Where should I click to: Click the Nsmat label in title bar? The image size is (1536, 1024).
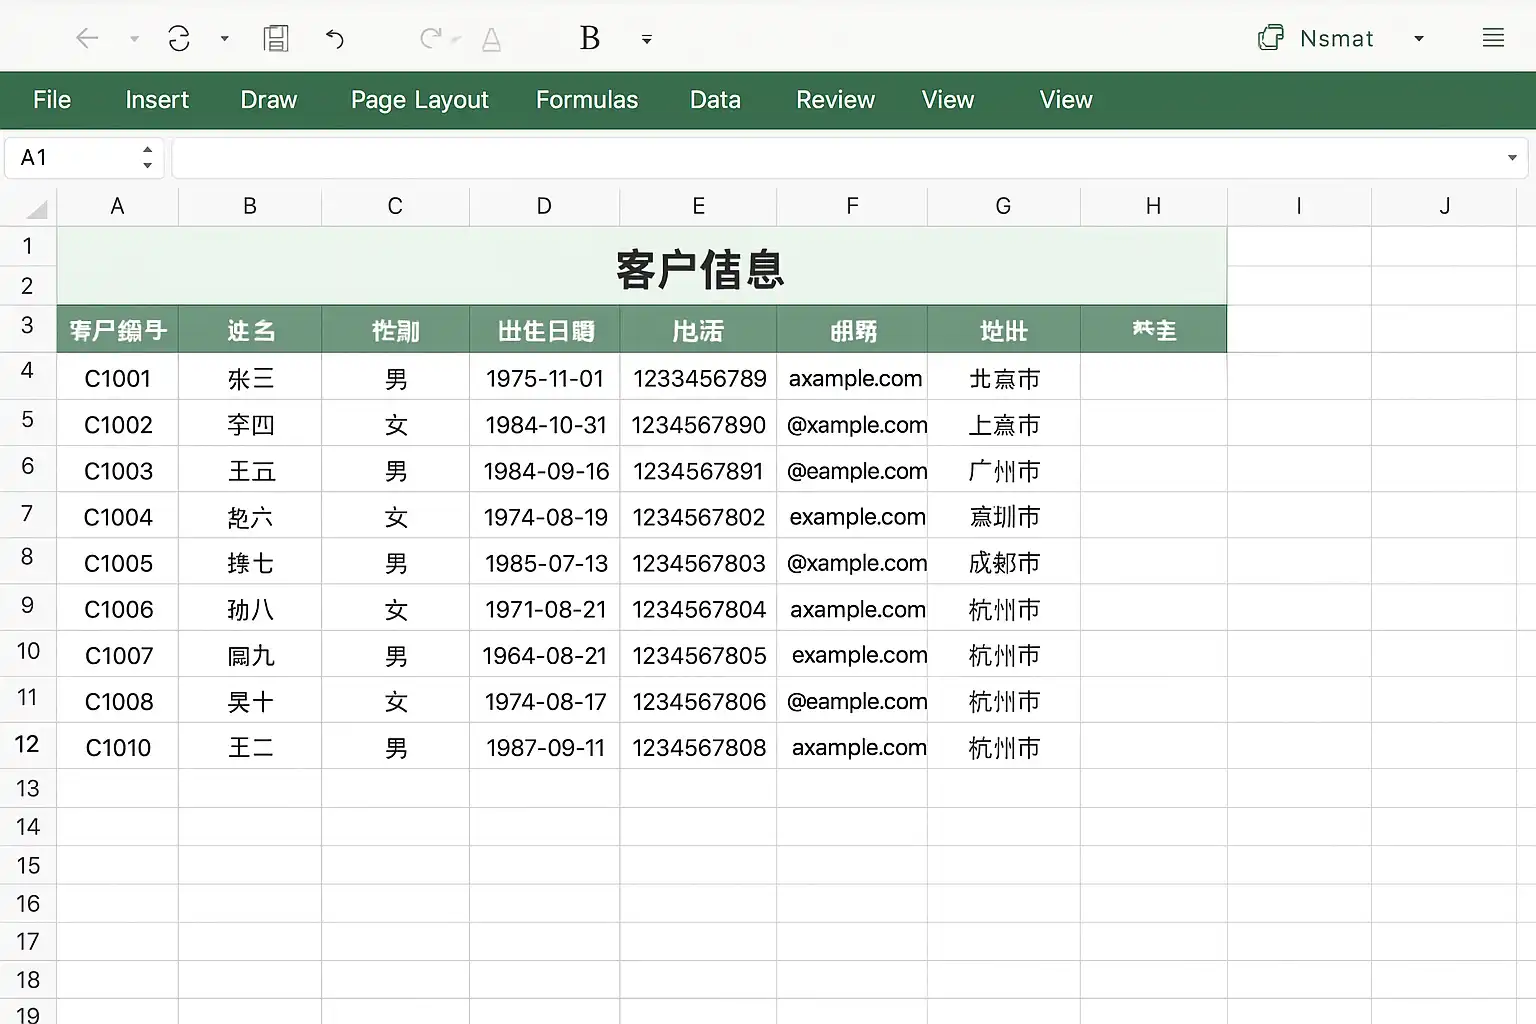[1336, 39]
